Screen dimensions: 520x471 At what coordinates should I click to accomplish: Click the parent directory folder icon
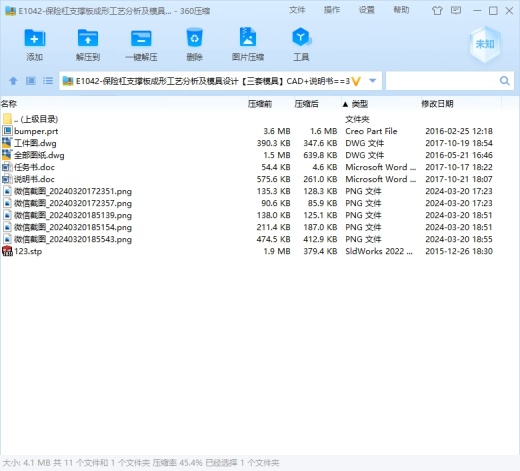7,119
